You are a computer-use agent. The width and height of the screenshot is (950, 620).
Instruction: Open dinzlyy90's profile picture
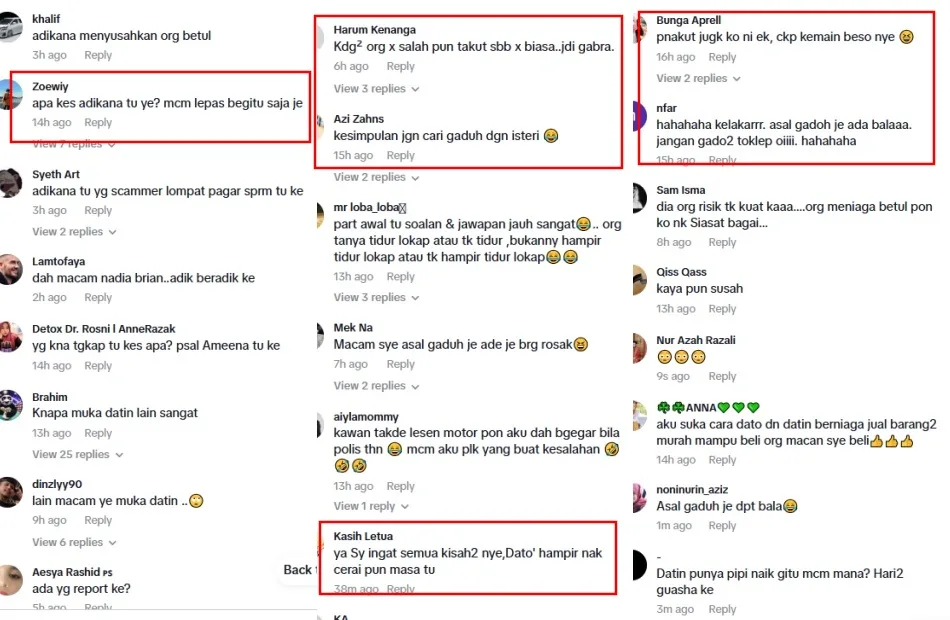coord(10,492)
